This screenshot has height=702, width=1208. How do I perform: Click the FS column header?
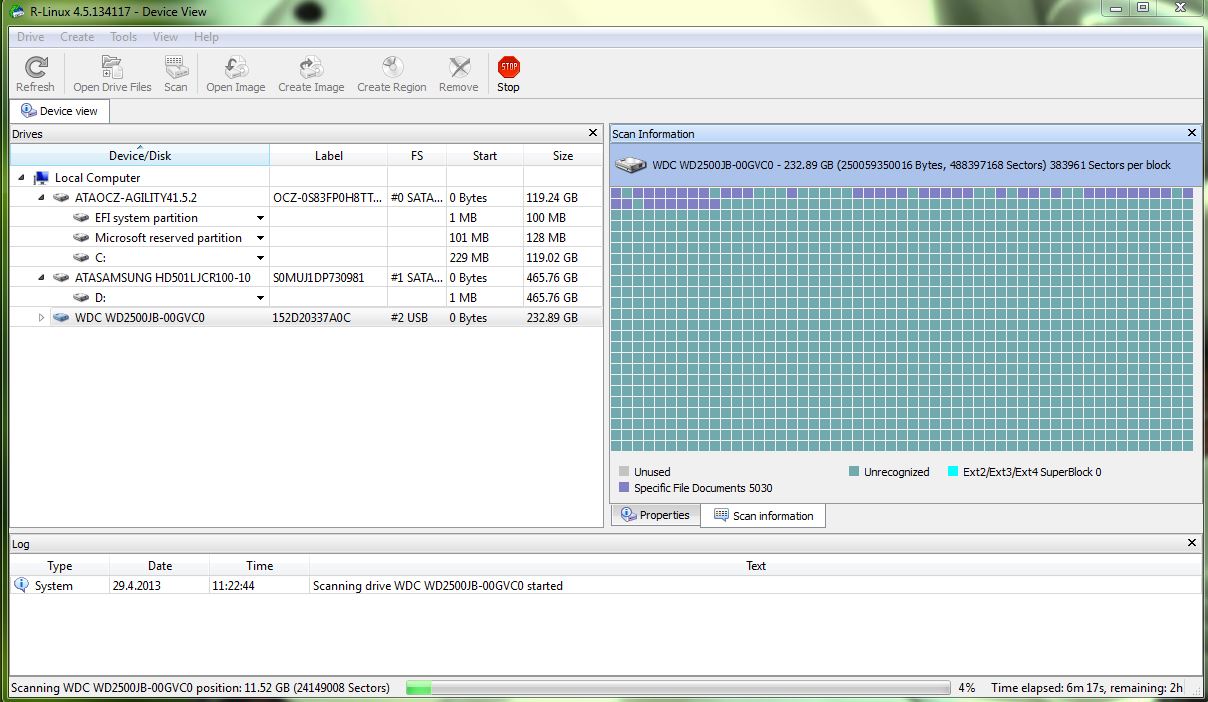point(417,155)
